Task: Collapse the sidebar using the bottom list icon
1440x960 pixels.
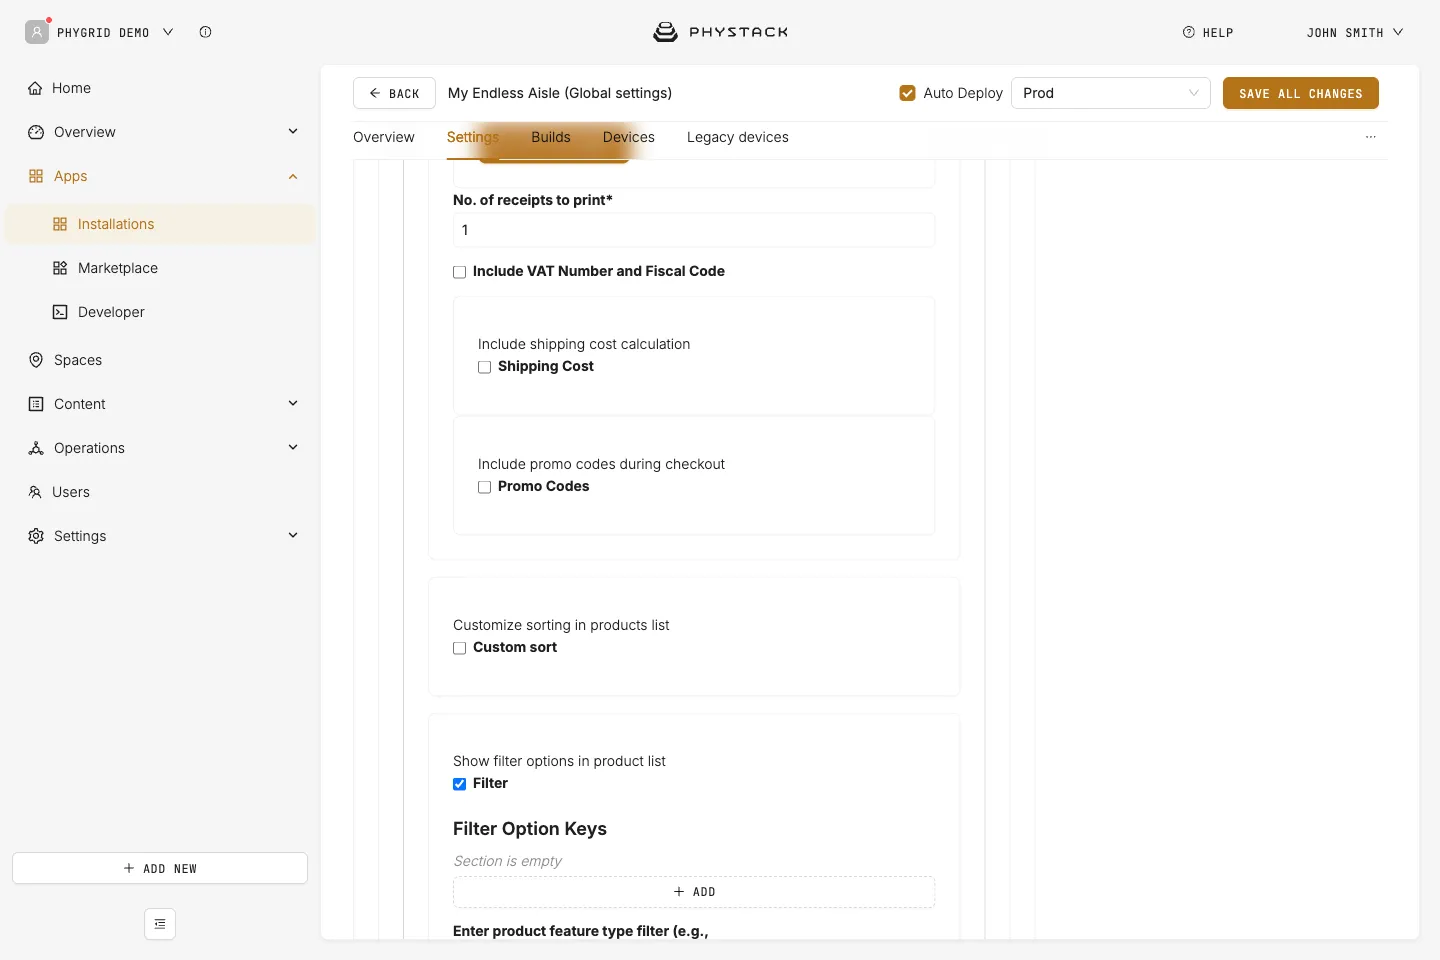Action: point(160,924)
